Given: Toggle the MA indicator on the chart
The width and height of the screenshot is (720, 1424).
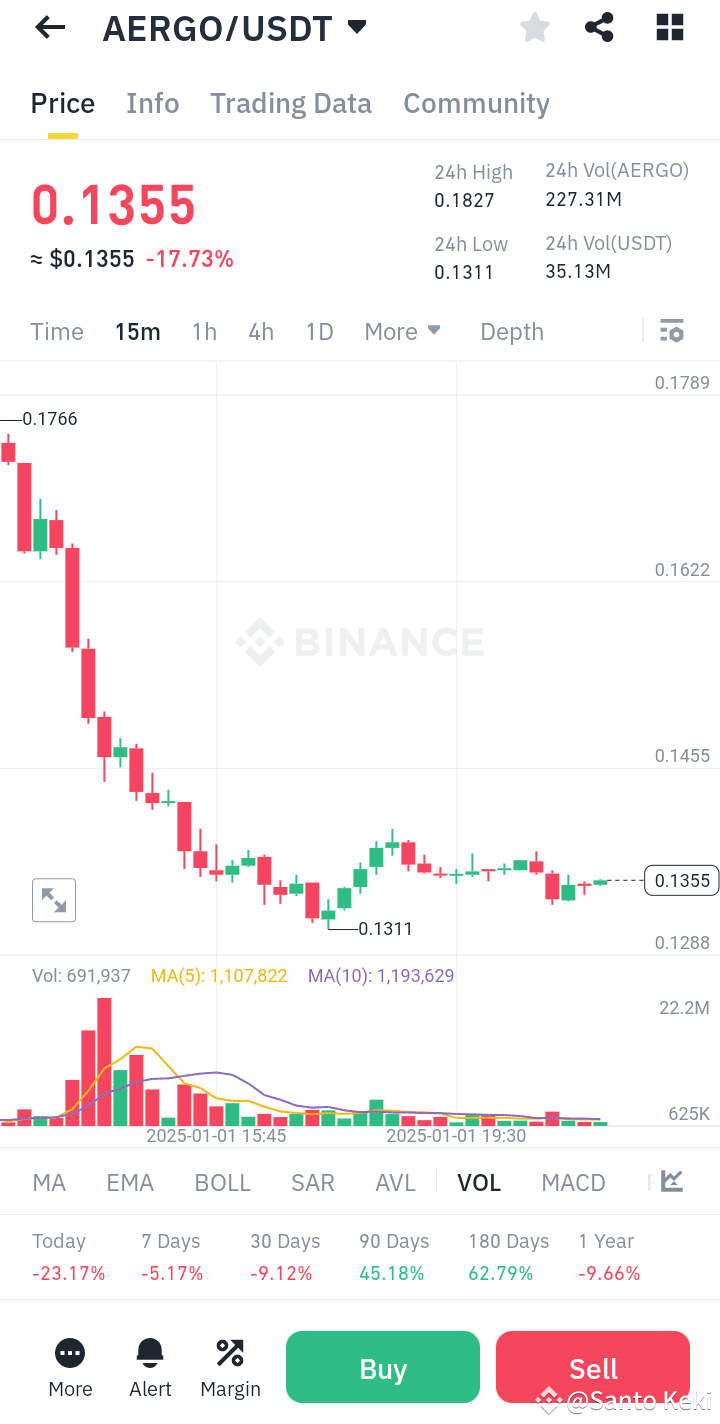Looking at the screenshot, I should pyautogui.click(x=48, y=1181).
